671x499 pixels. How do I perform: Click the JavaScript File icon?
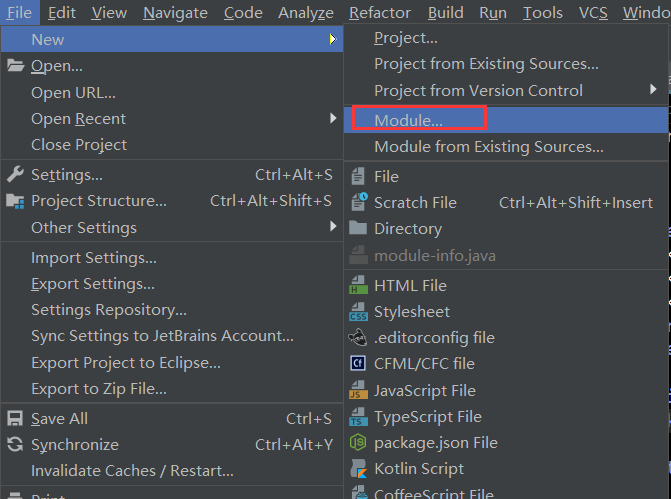[358, 391]
